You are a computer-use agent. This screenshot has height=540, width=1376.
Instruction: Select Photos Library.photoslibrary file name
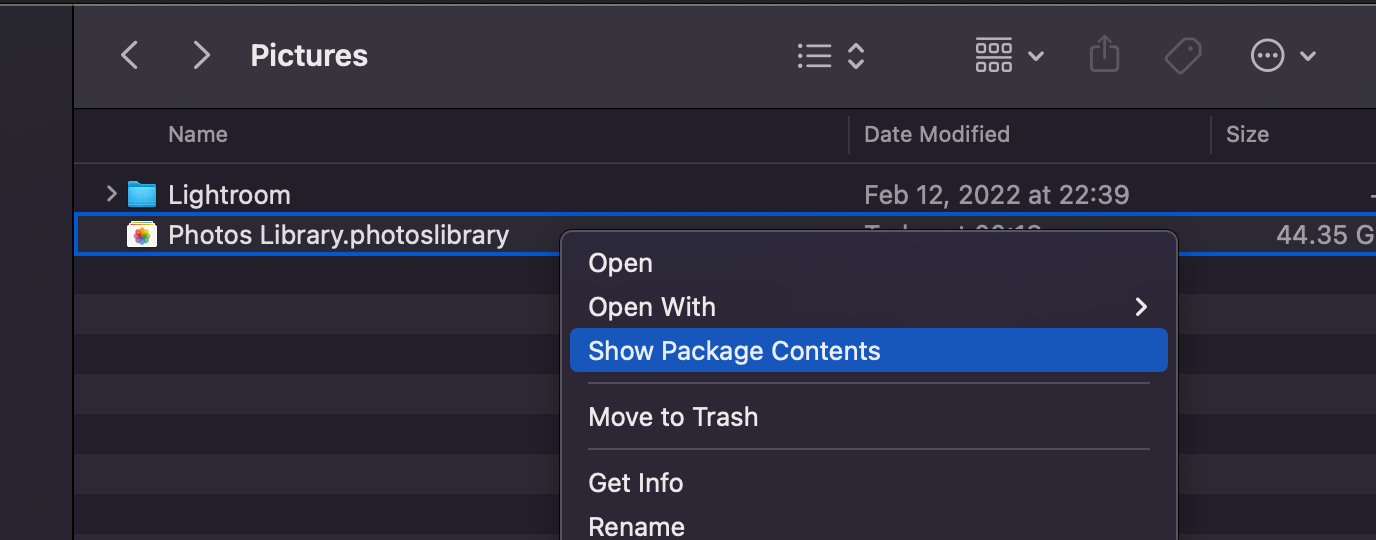point(338,235)
